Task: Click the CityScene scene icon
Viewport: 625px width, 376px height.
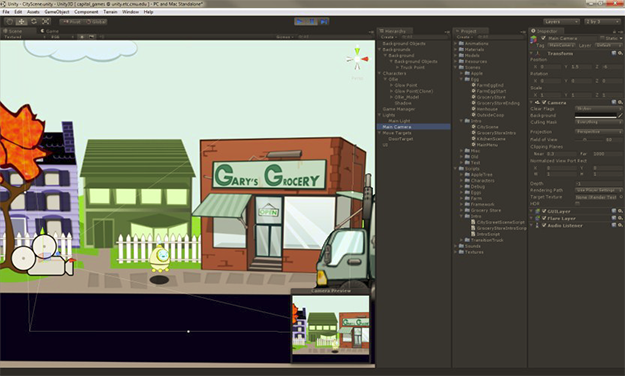Action: 474,127
